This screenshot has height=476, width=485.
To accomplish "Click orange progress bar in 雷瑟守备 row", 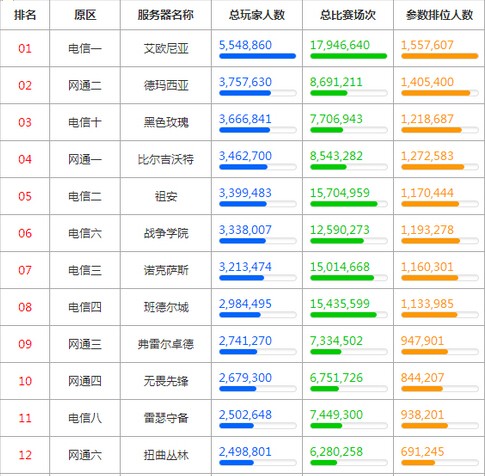I will (x=440, y=426).
